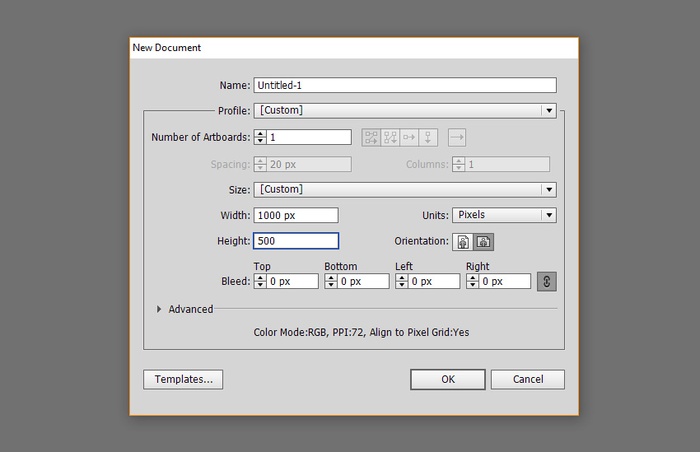Set orientation to Landscape
700x452 pixels.
(484, 242)
